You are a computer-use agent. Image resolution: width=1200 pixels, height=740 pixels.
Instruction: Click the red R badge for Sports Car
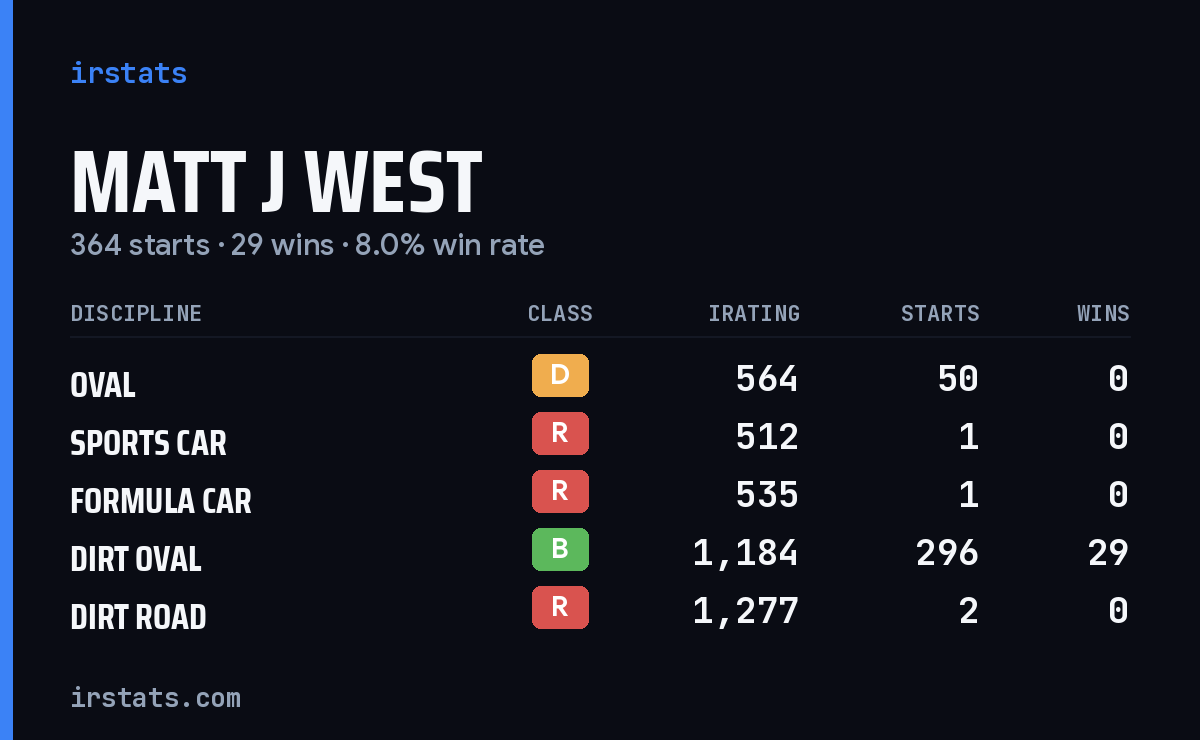560,434
